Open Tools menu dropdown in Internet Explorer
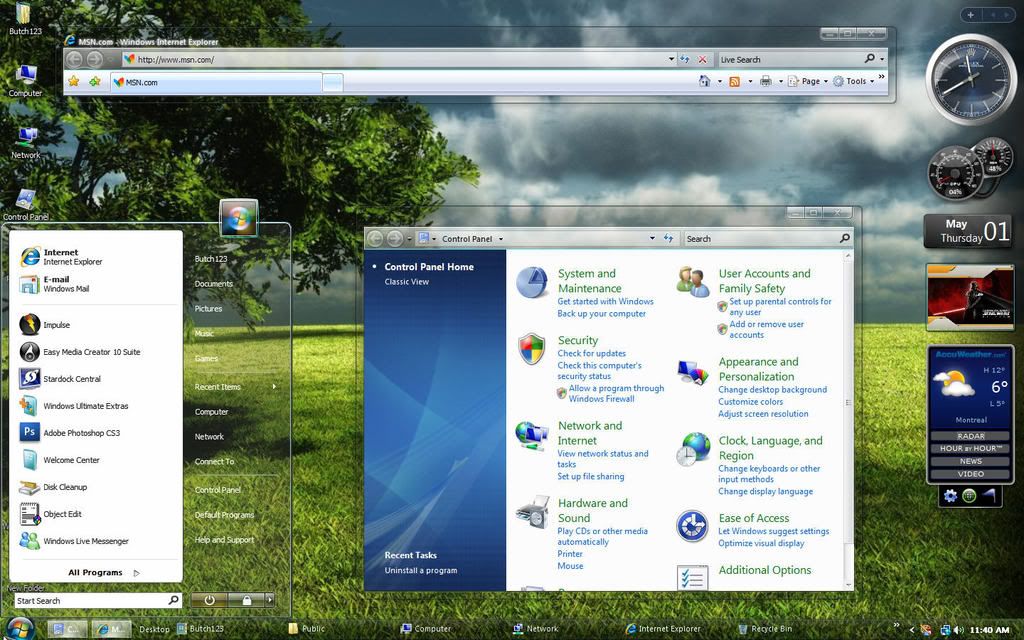This screenshot has width=1024, height=640. (x=854, y=82)
